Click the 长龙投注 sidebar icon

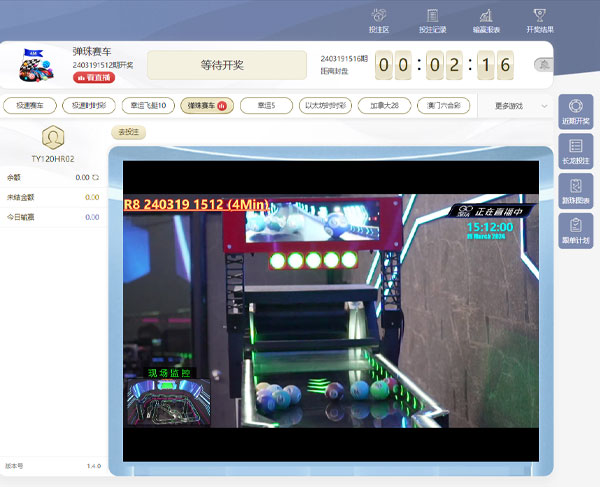coord(575,152)
